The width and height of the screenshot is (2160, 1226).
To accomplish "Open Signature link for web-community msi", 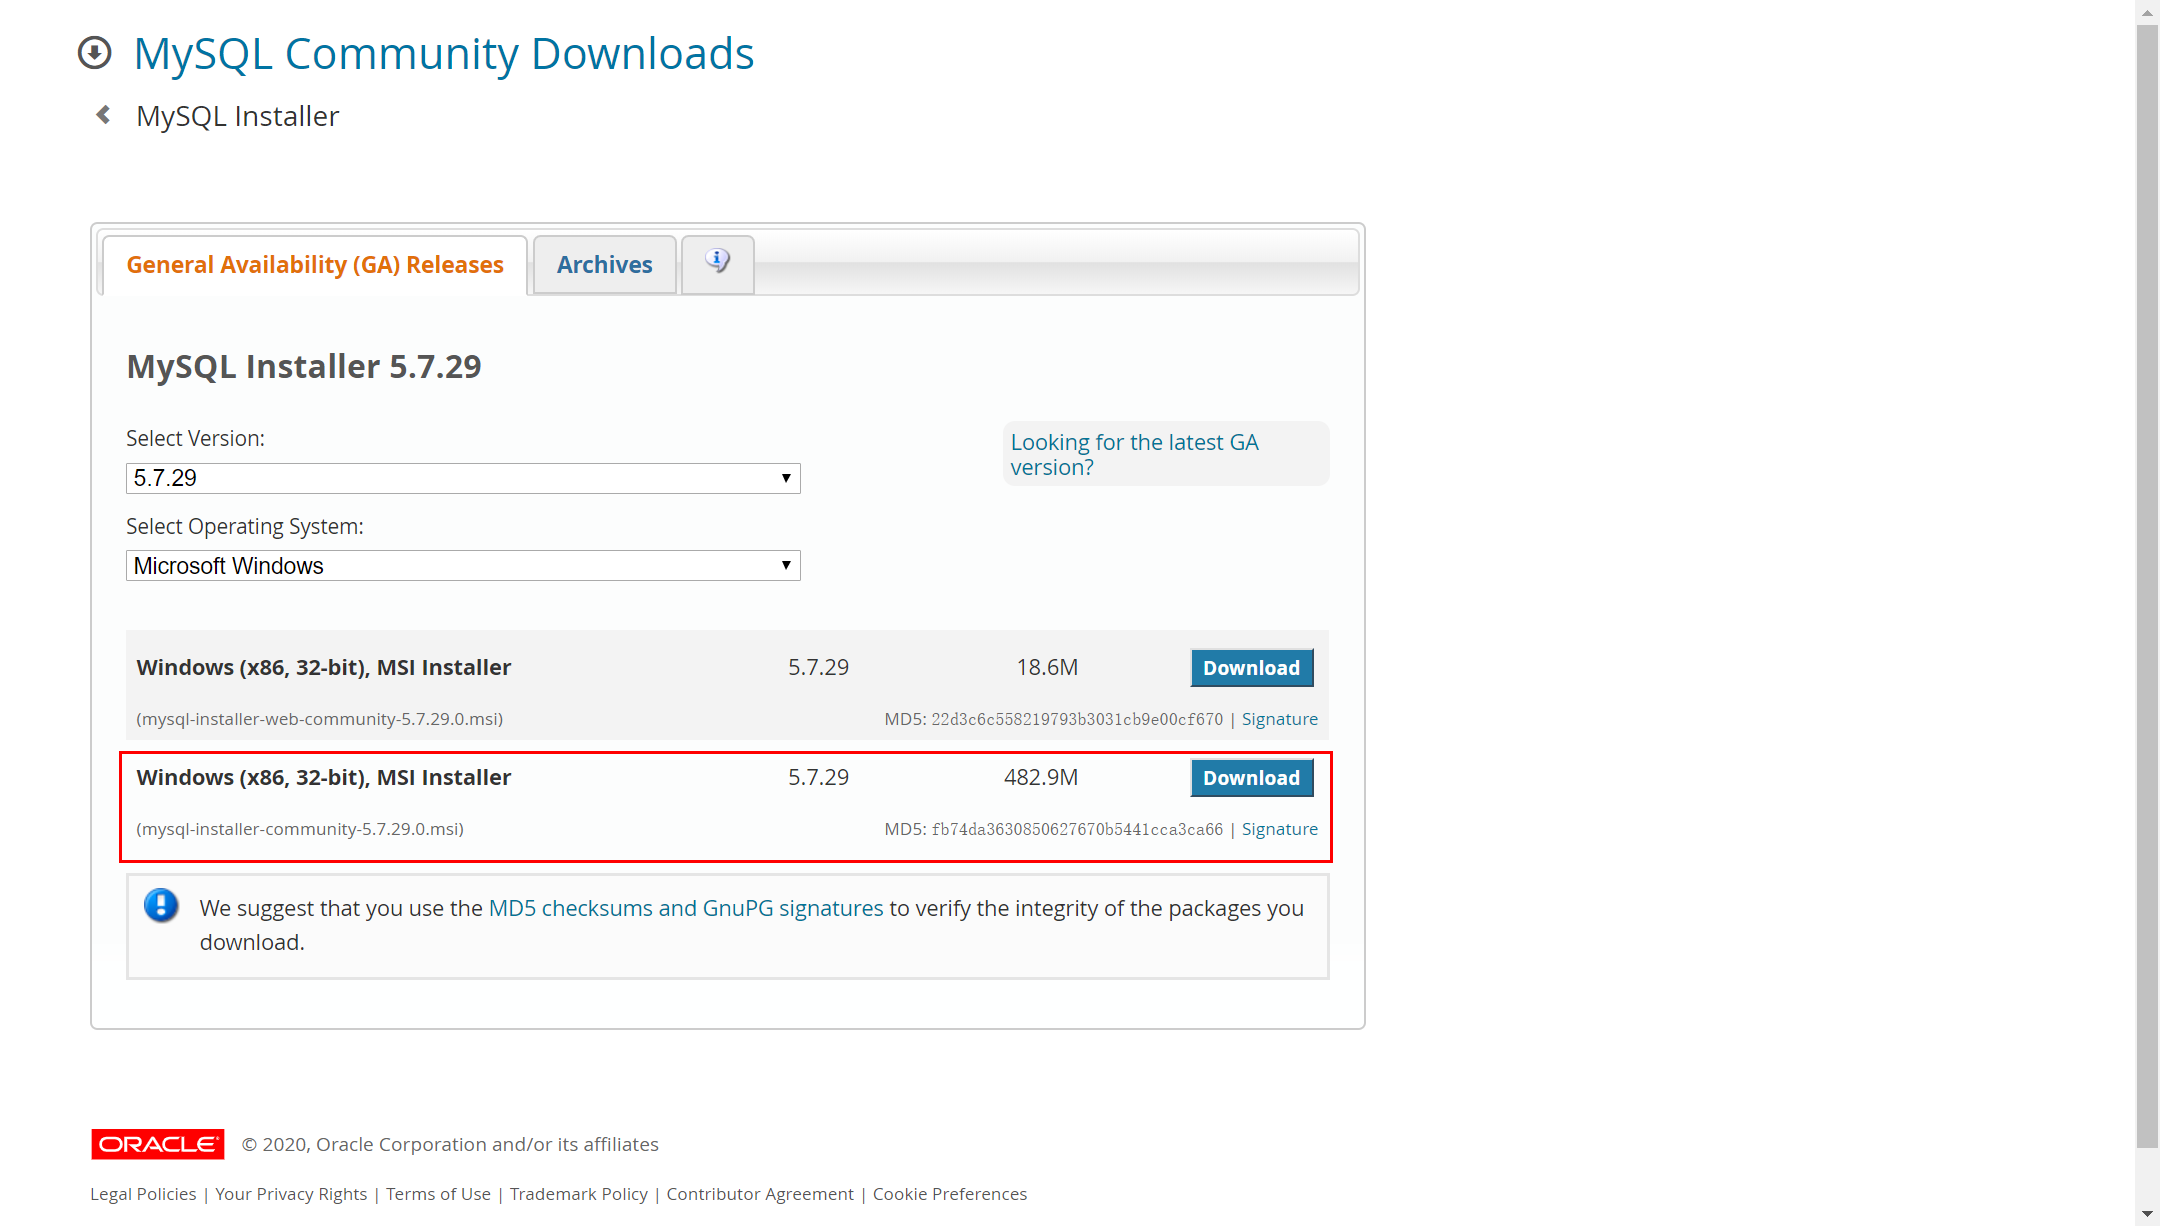I will coord(1279,719).
